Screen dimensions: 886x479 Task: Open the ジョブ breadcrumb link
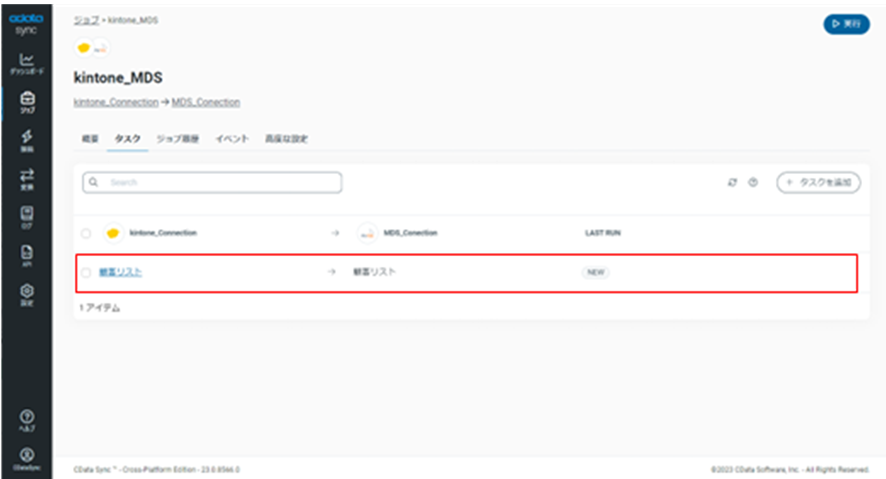click(86, 20)
